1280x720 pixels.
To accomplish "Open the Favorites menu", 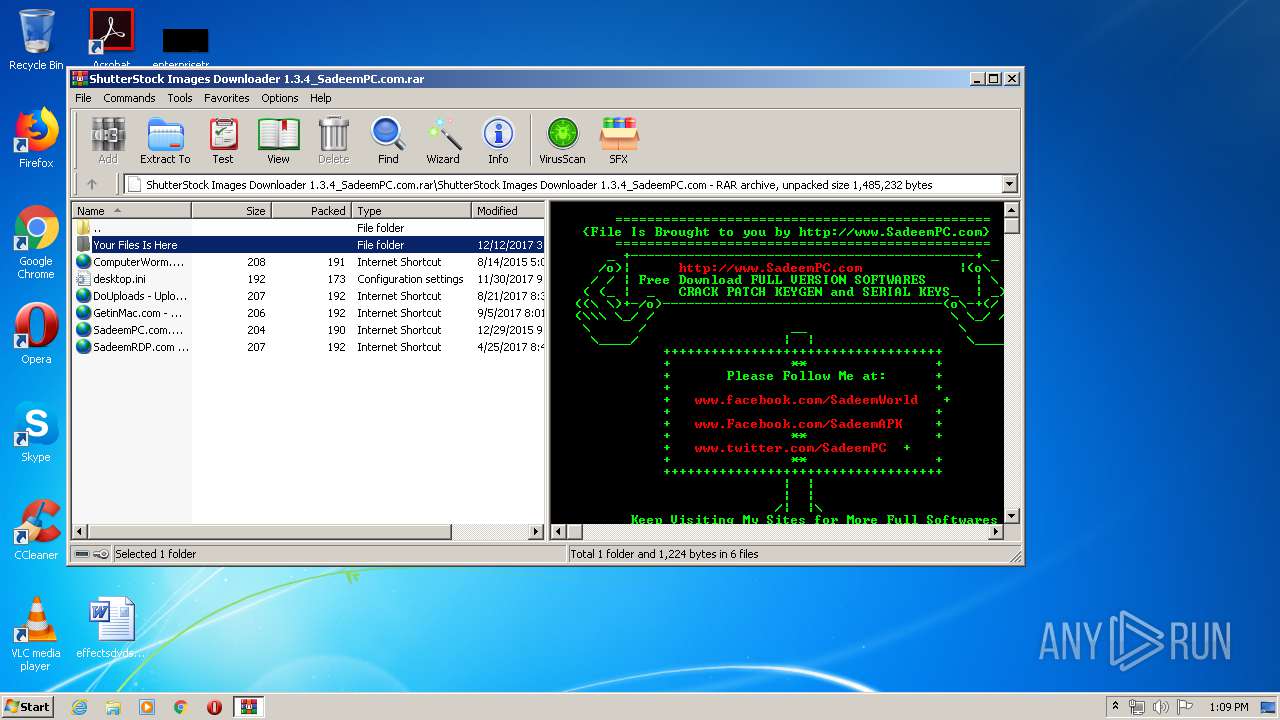I will coord(227,98).
